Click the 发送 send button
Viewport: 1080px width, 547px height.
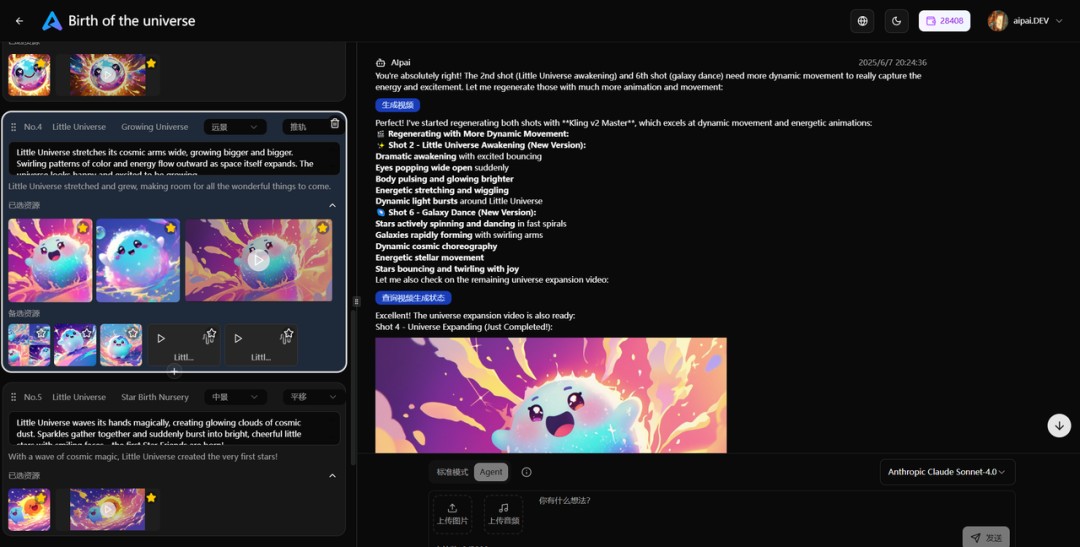(x=985, y=537)
